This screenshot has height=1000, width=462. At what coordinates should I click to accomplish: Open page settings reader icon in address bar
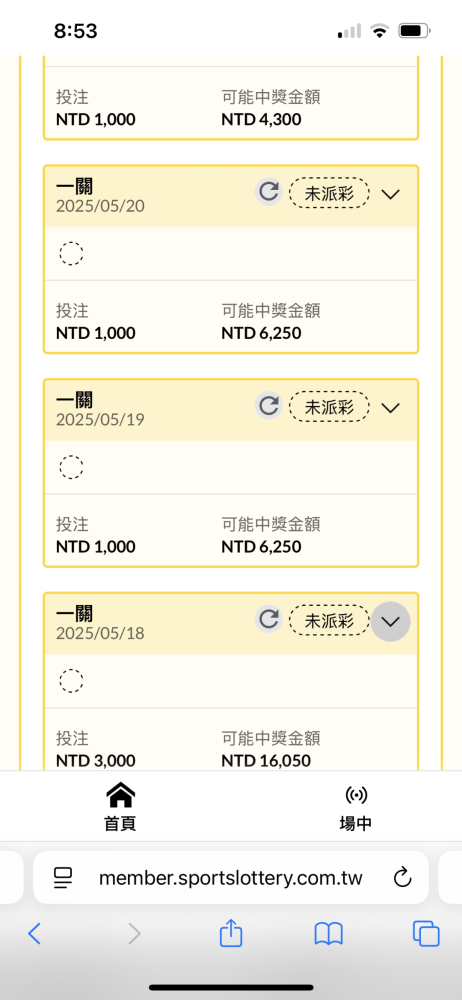63,878
